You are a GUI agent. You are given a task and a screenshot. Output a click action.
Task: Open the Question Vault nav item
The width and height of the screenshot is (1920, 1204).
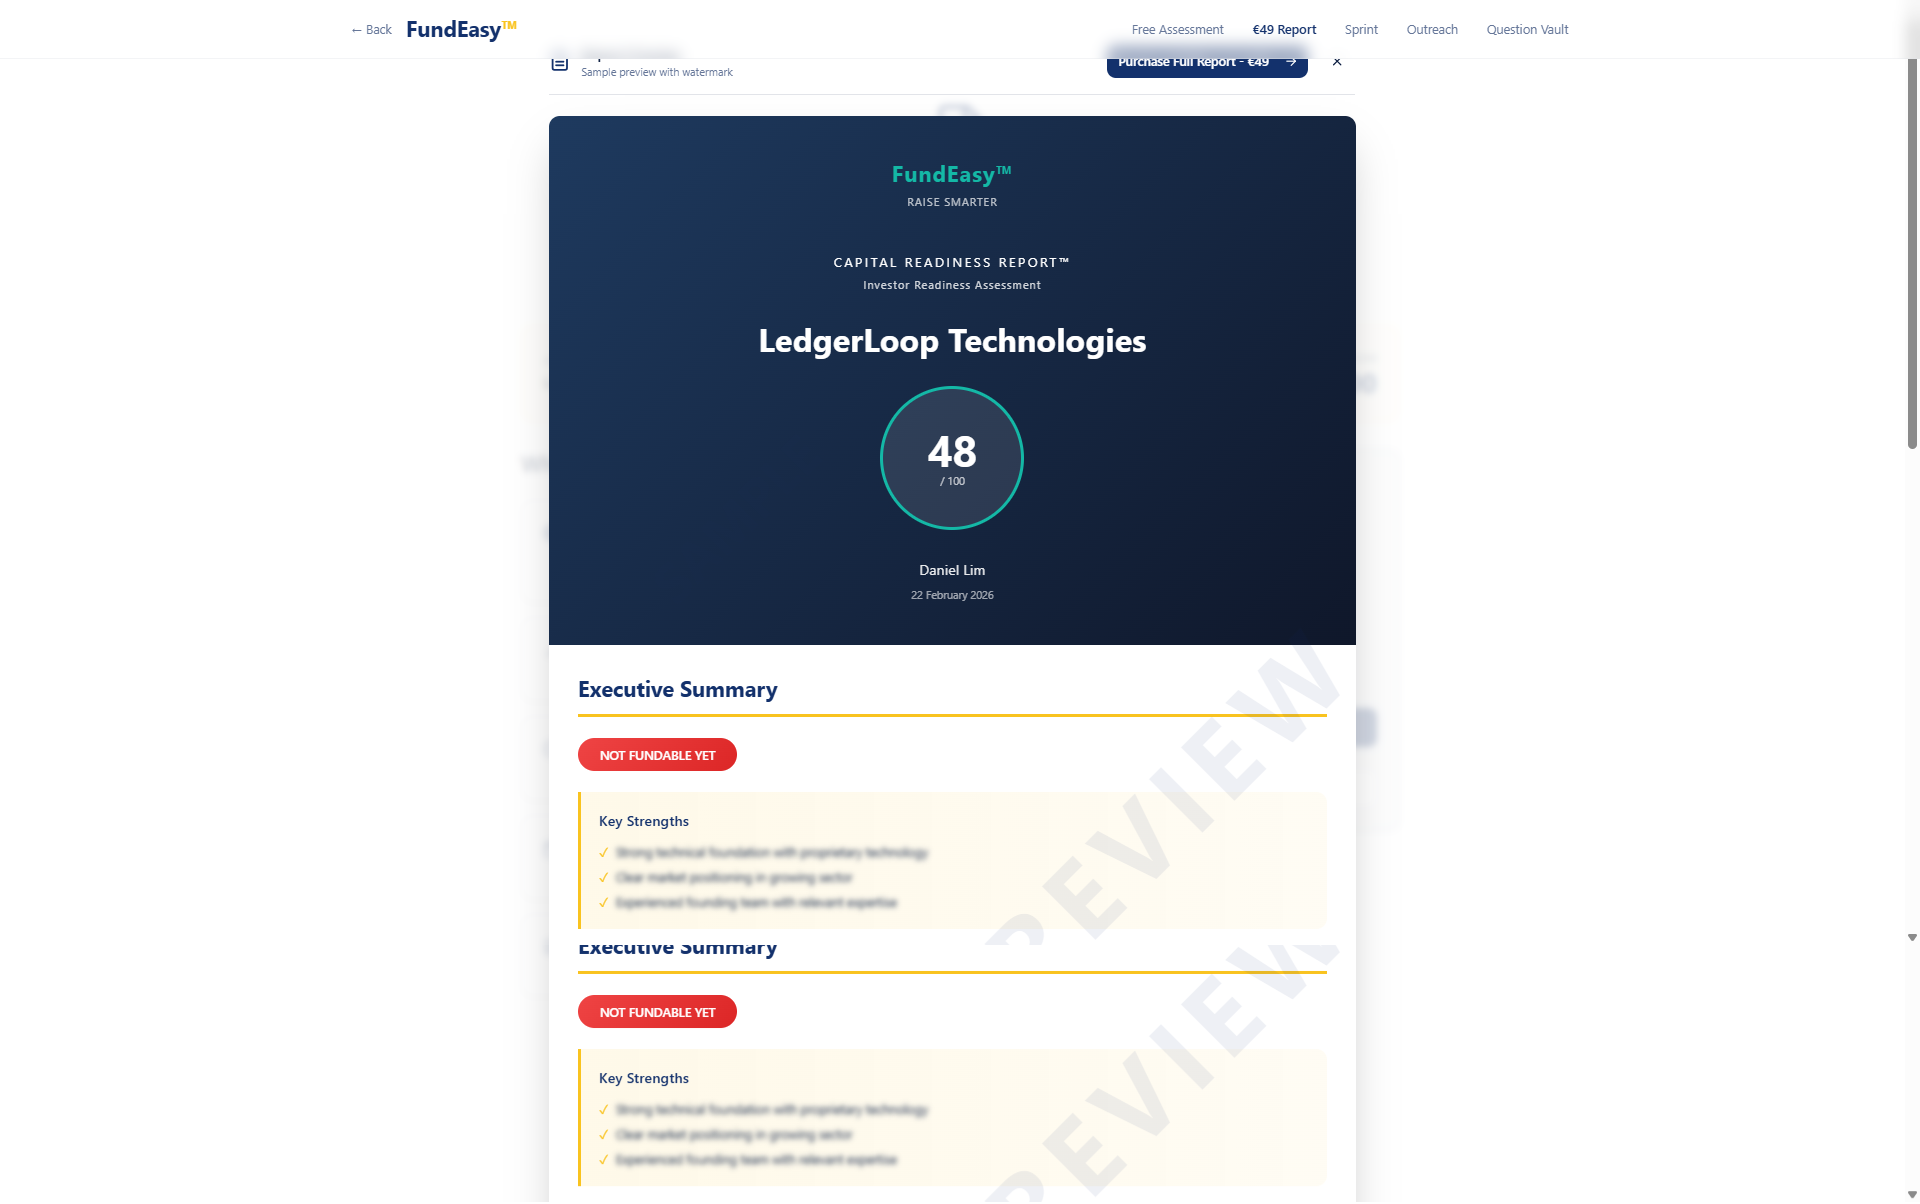pyautogui.click(x=1527, y=30)
